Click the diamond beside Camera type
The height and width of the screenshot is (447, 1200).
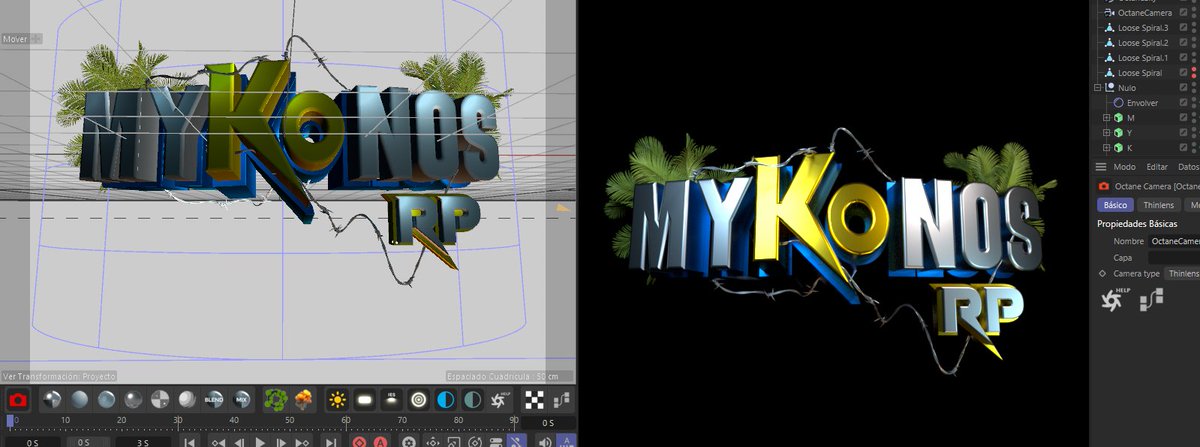[x=1101, y=273]
